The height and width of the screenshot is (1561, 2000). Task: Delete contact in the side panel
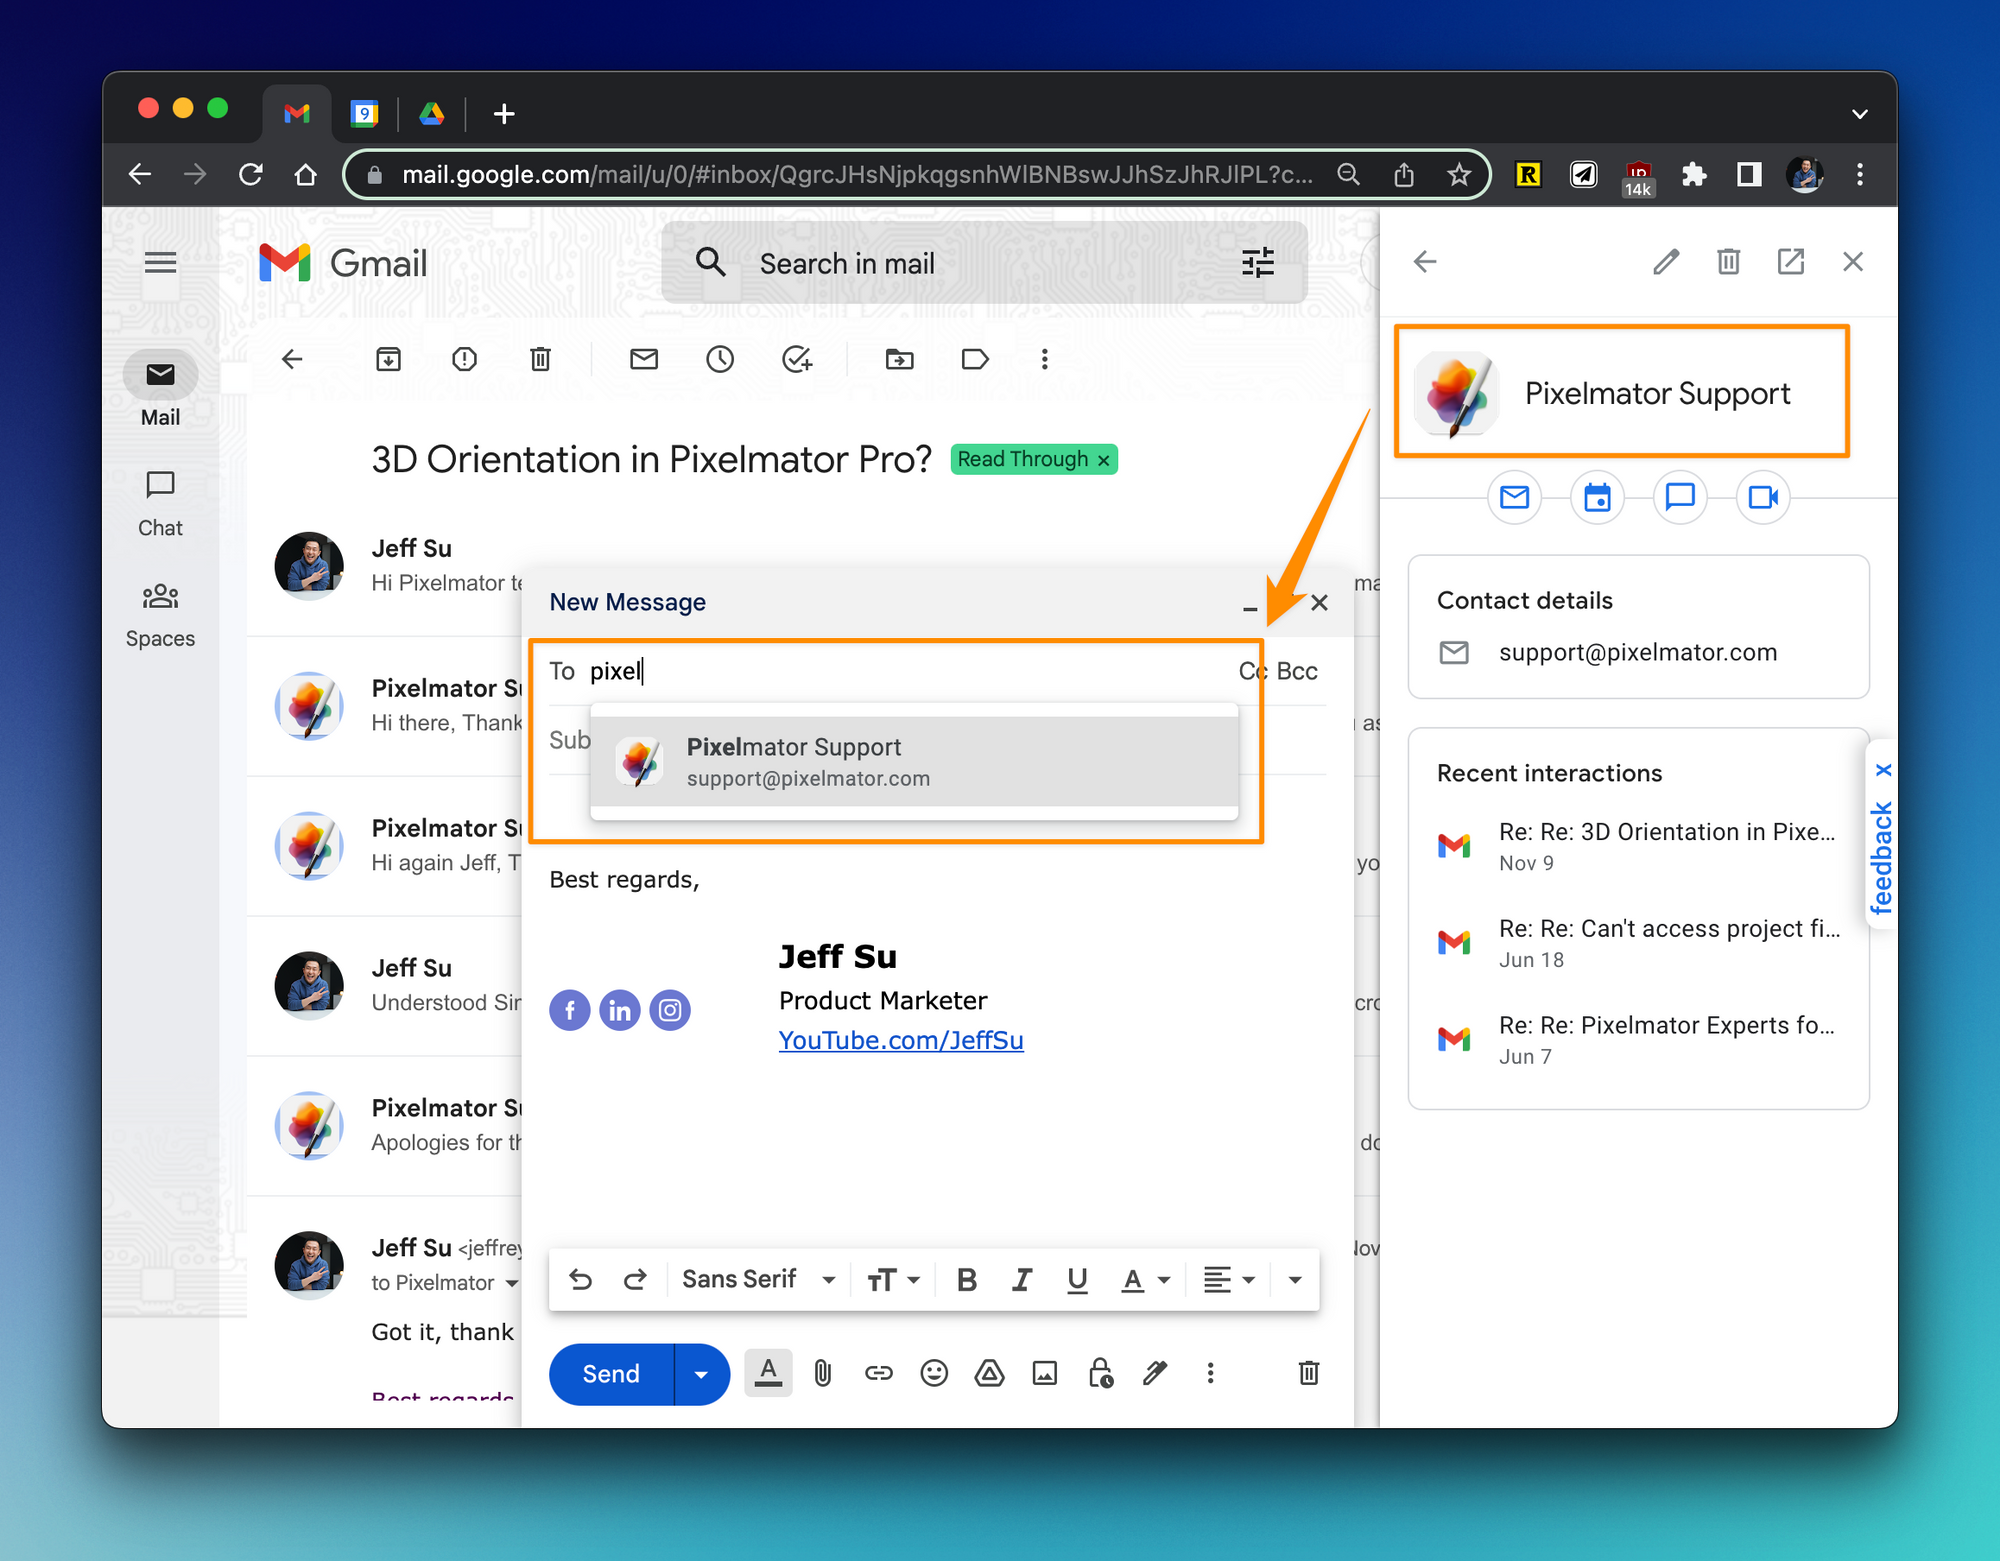click(1729, 262)
